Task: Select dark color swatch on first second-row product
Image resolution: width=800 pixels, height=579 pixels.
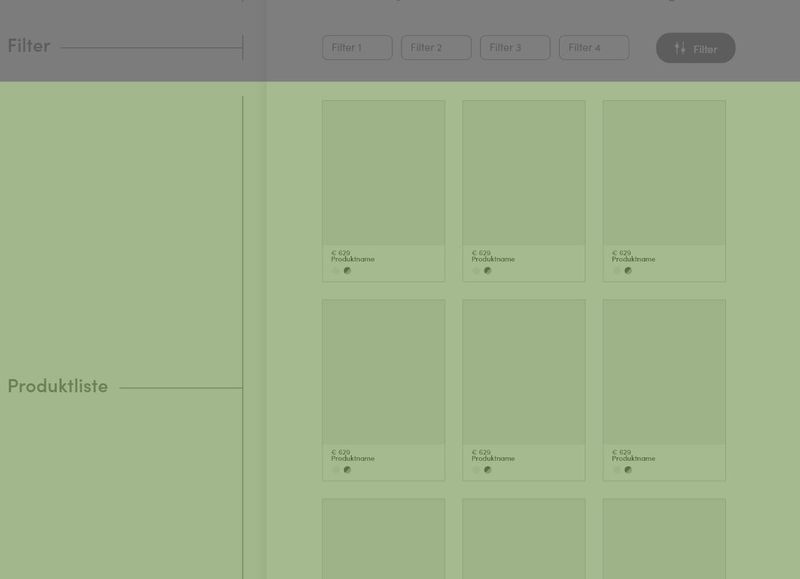Action: point(347,469)
